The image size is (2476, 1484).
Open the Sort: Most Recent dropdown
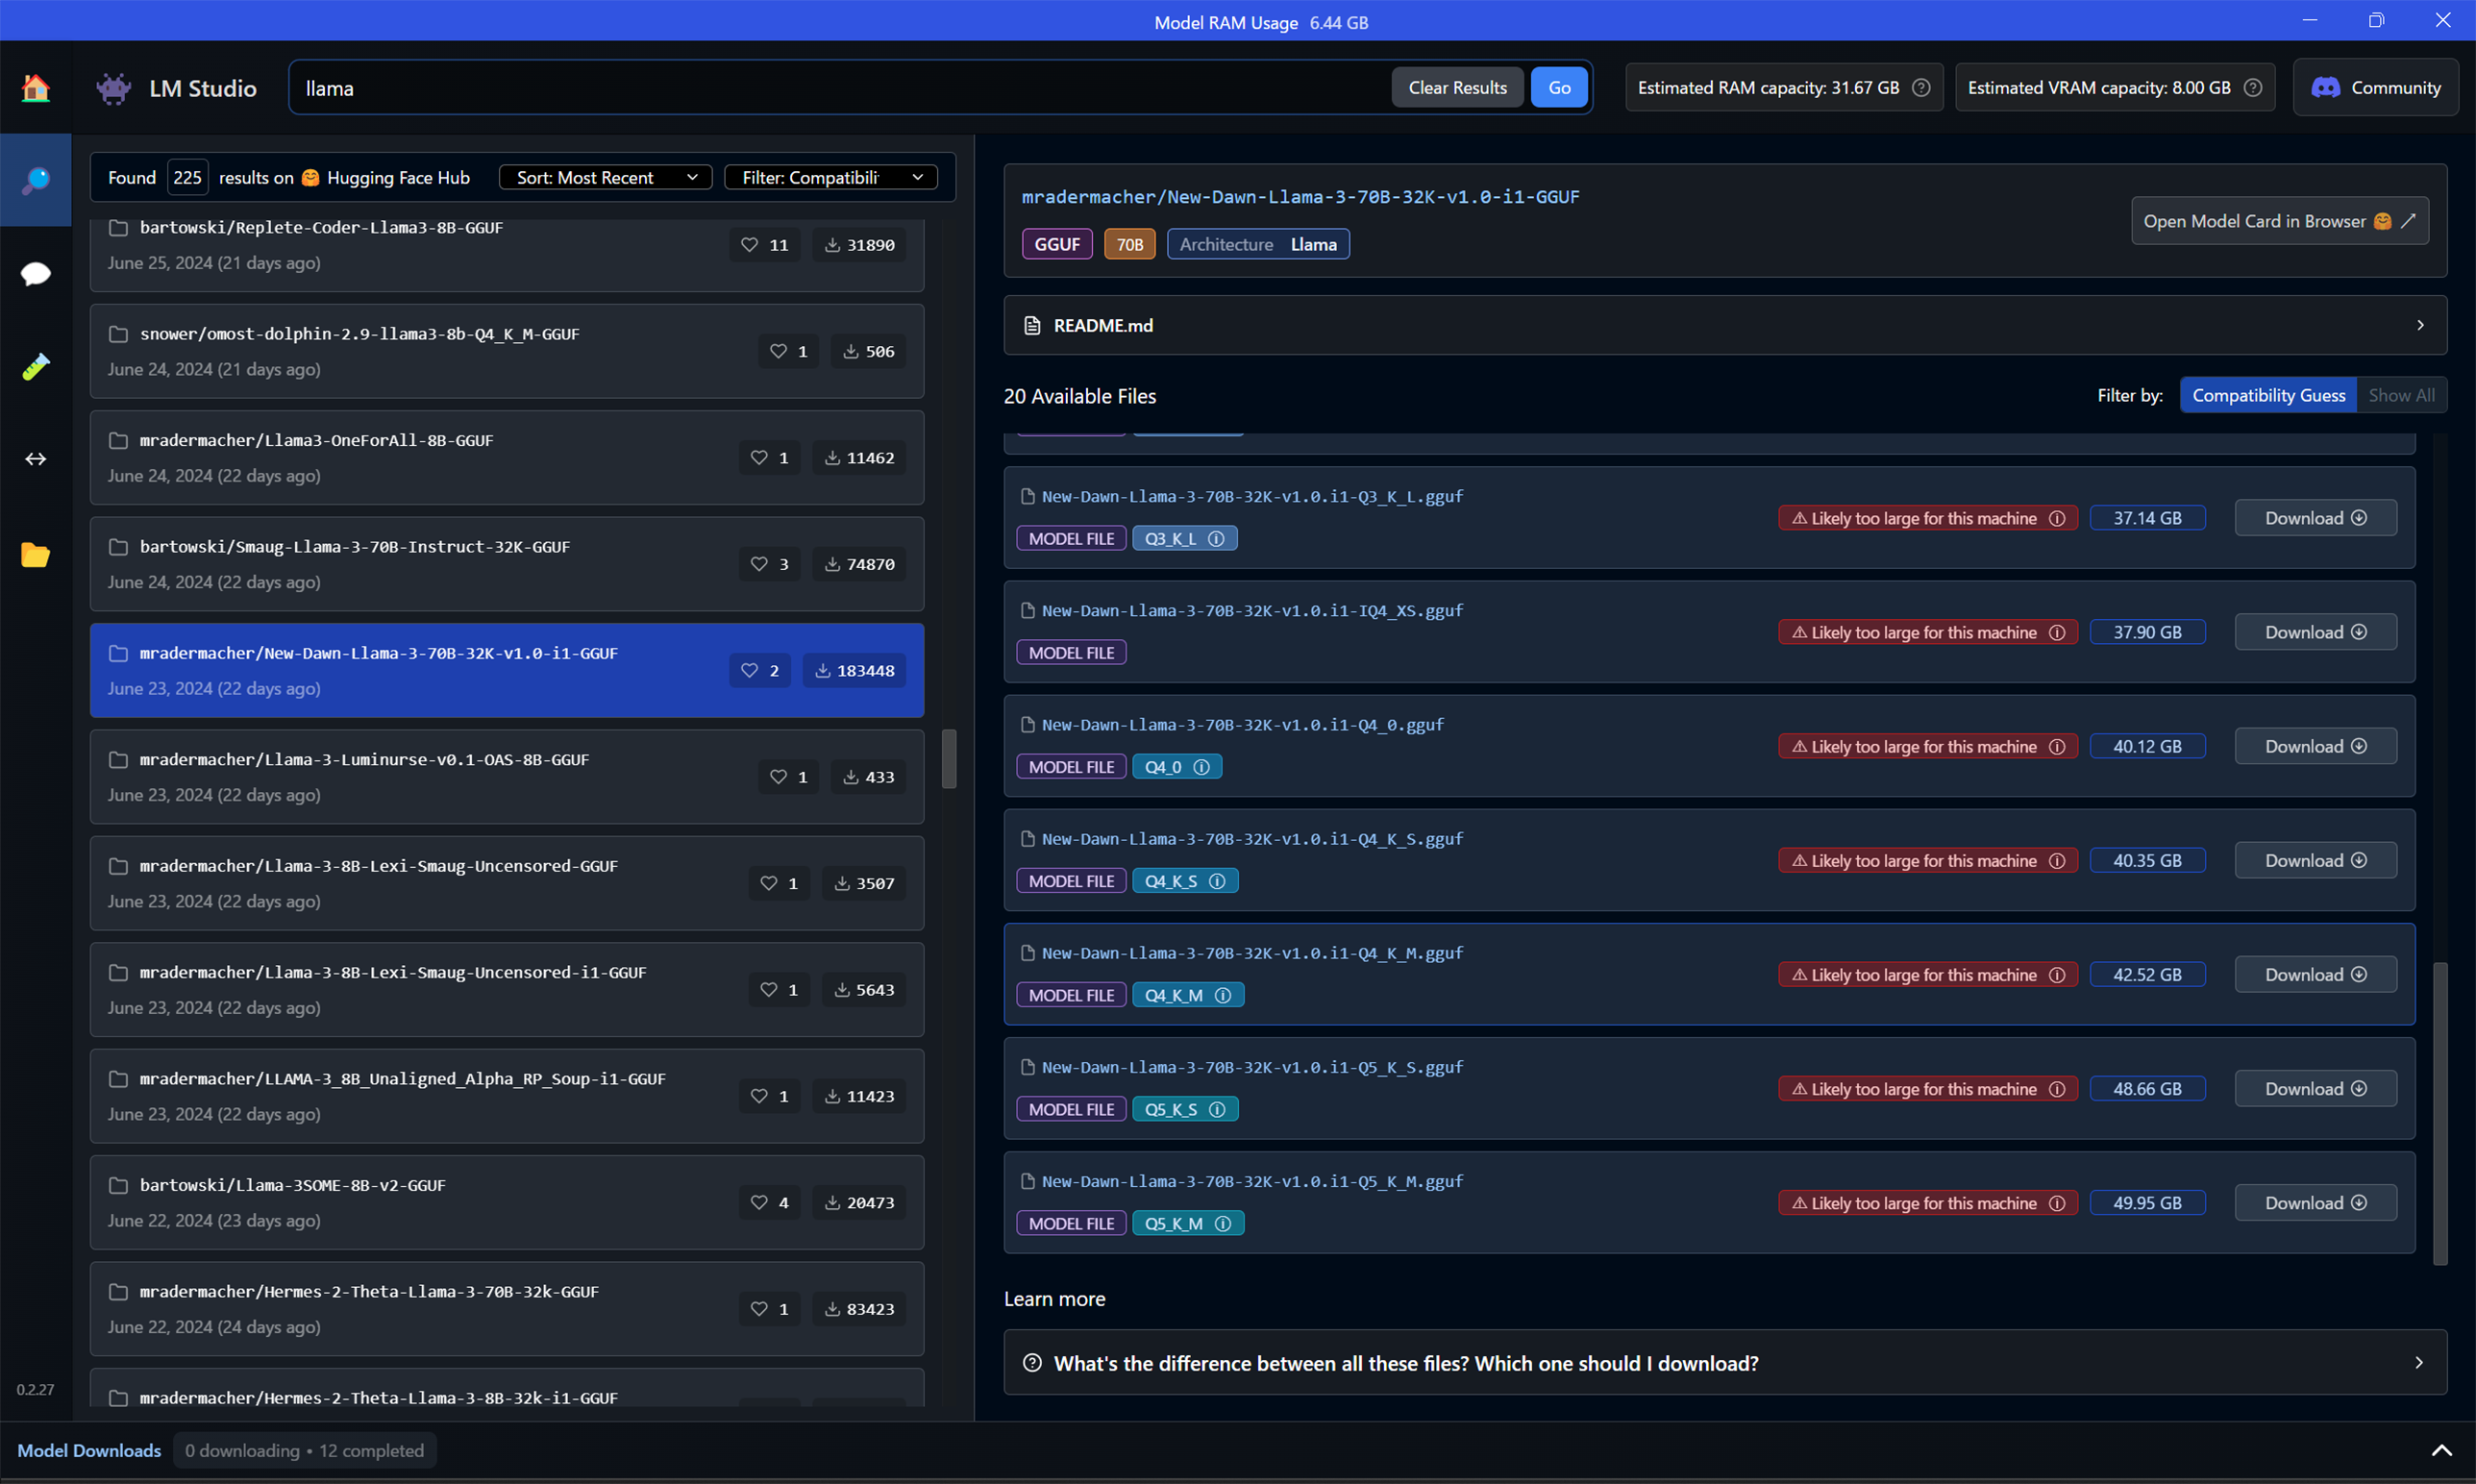tap(605, 177)
